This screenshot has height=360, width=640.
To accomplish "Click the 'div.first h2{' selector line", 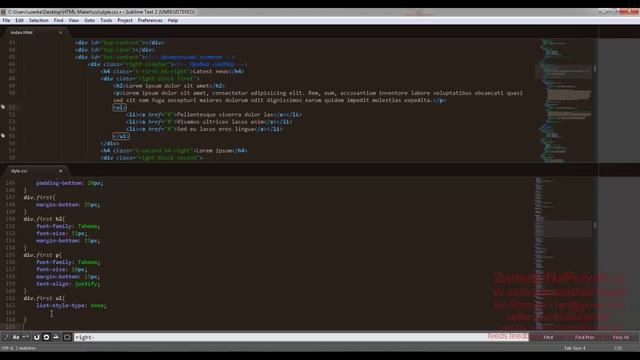I will coord(44,219).
